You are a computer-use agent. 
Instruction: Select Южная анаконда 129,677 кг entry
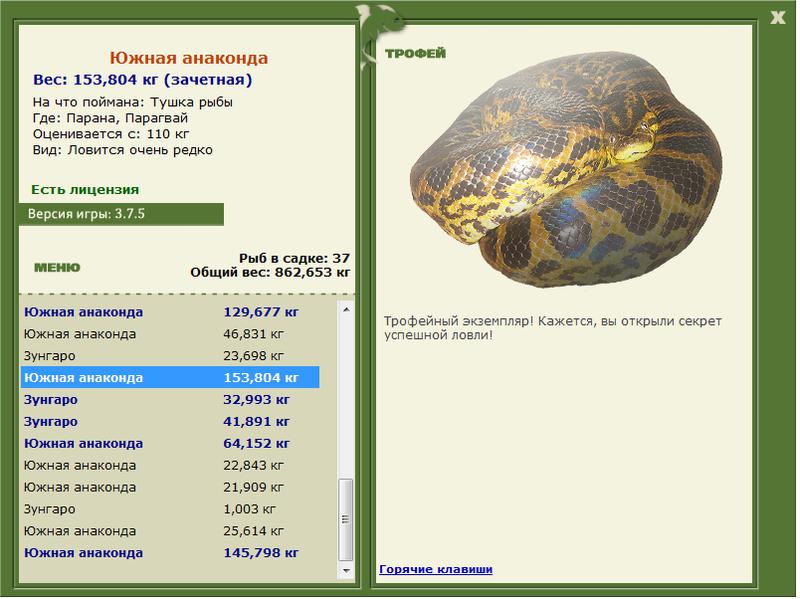[x=170, y=312]
